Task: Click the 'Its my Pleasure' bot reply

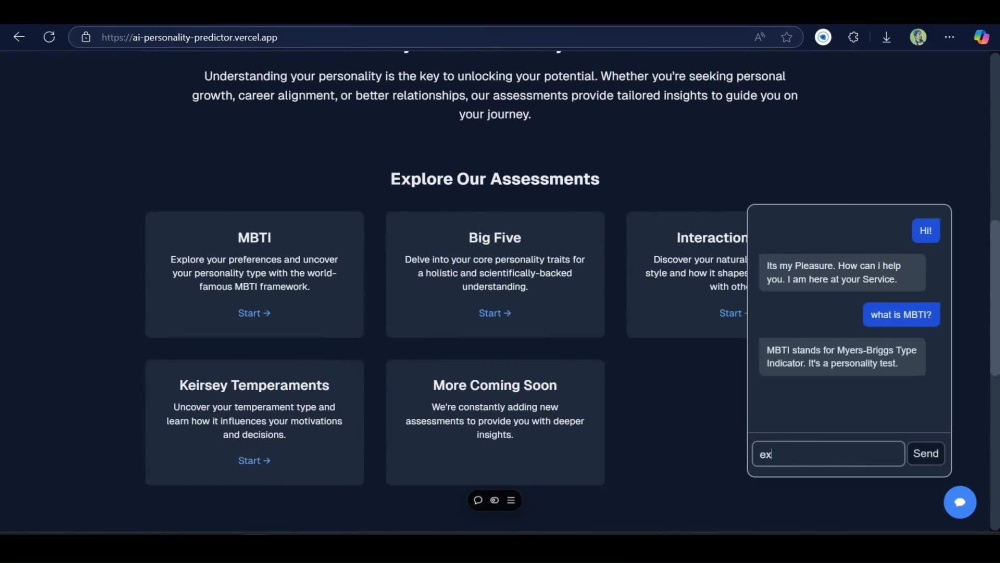Action: 841,272
